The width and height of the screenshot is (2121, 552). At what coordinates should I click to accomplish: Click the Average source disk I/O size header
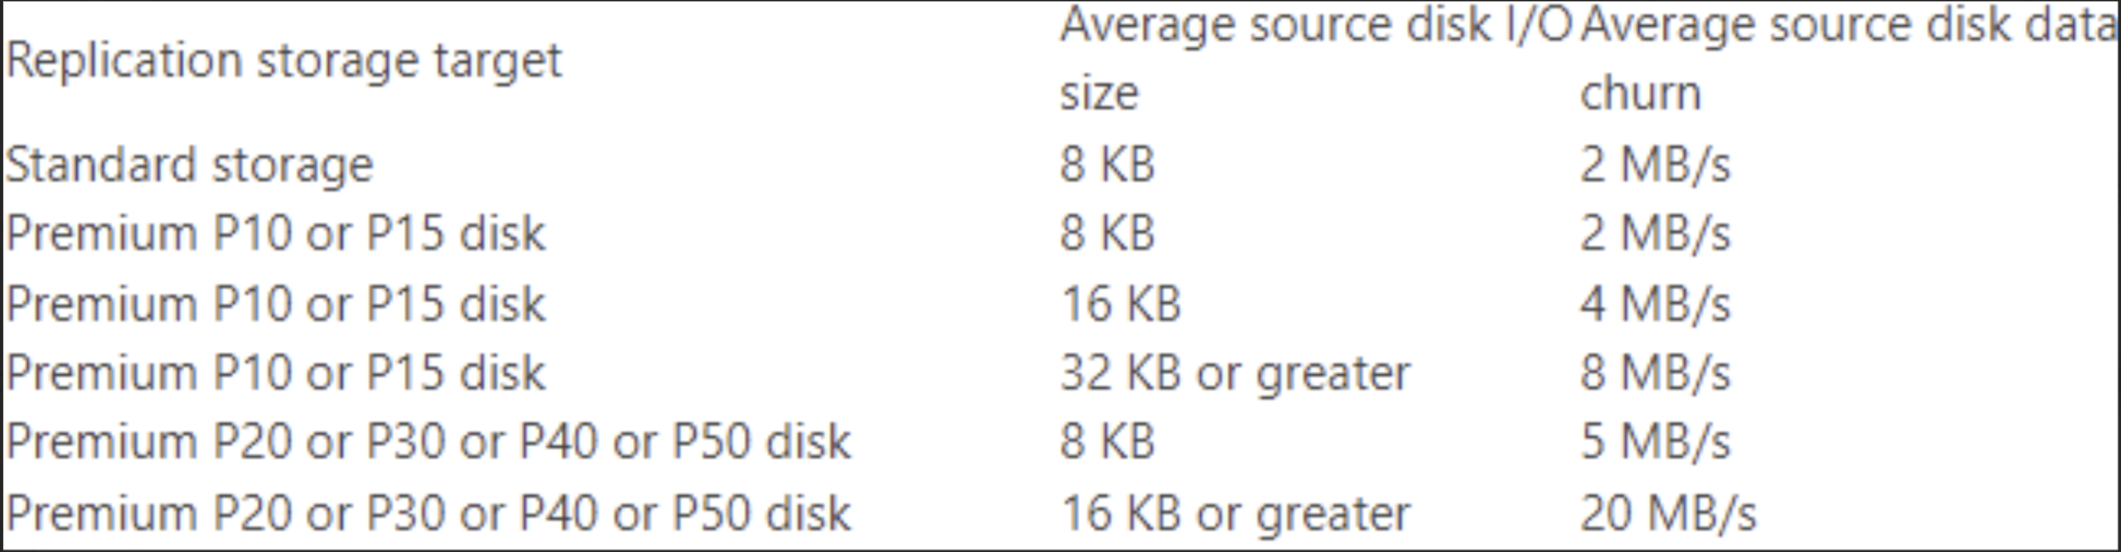click(1316, 58)
